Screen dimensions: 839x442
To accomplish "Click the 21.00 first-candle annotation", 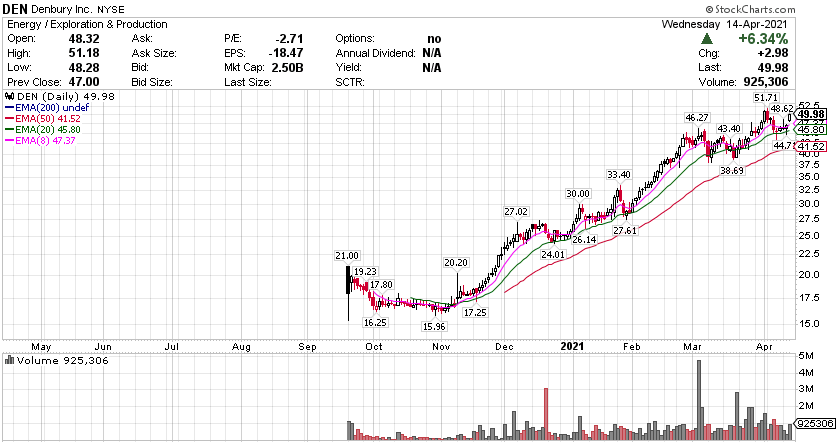I will (347, 256).
